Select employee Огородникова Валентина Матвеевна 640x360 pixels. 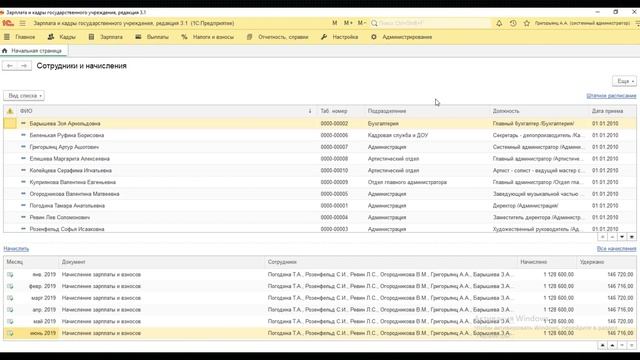75,194
